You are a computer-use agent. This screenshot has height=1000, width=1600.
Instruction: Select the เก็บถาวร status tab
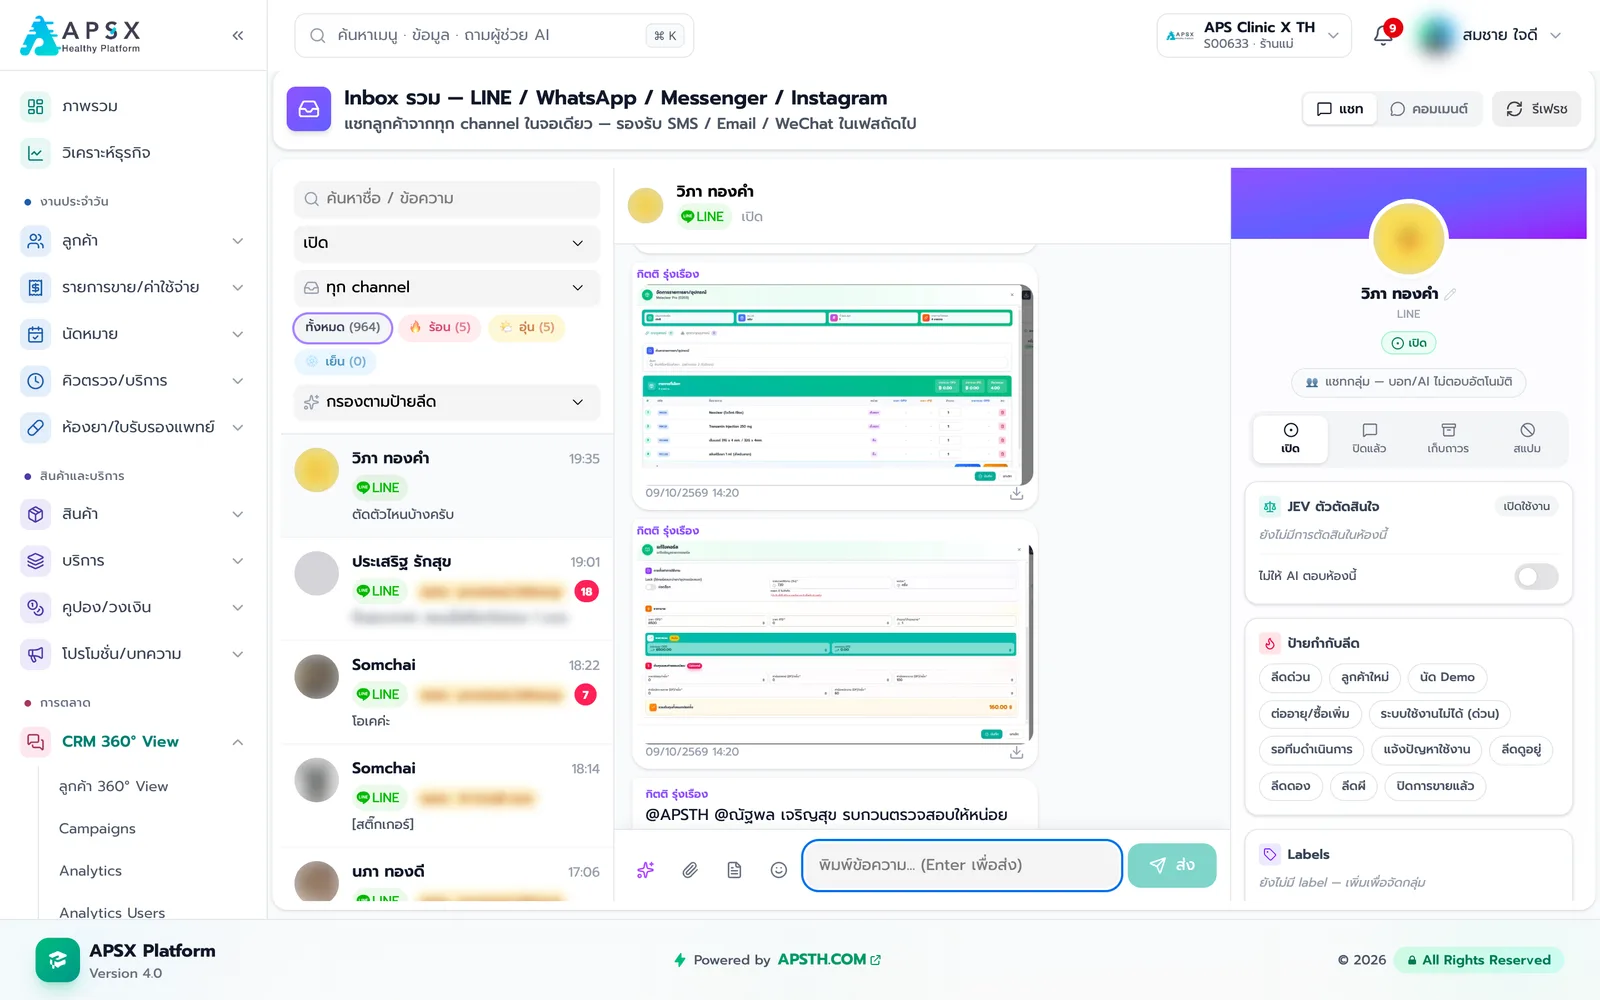pyautogui.click(x=1448, y=438)
